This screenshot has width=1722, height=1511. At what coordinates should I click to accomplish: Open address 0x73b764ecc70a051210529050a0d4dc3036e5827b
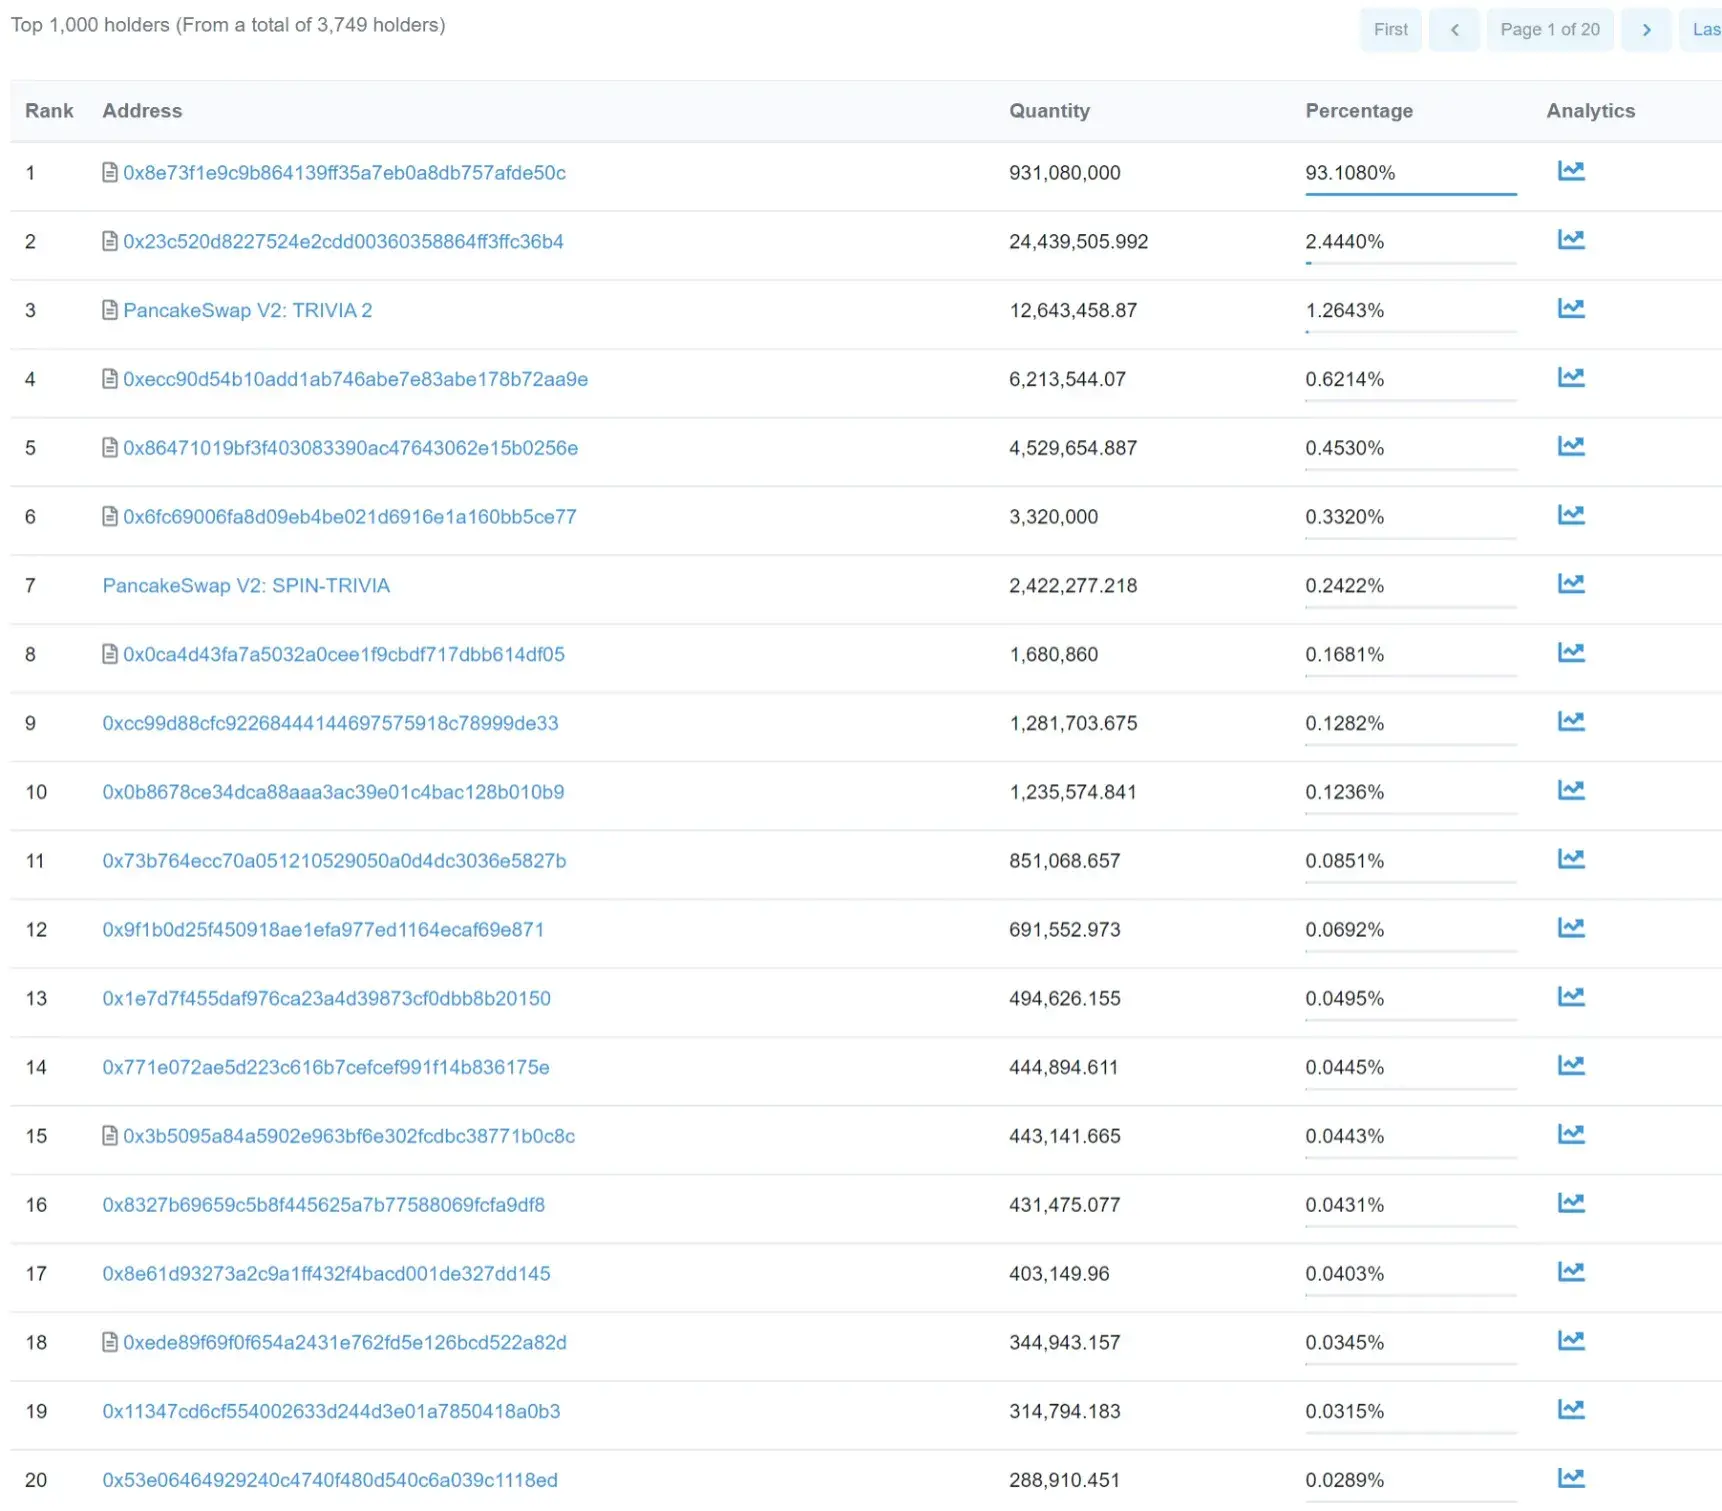[334, 862]
